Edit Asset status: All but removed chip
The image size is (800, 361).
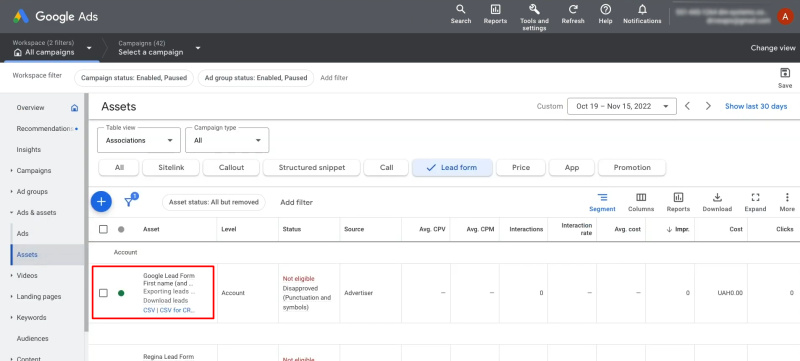pos(214,202)
